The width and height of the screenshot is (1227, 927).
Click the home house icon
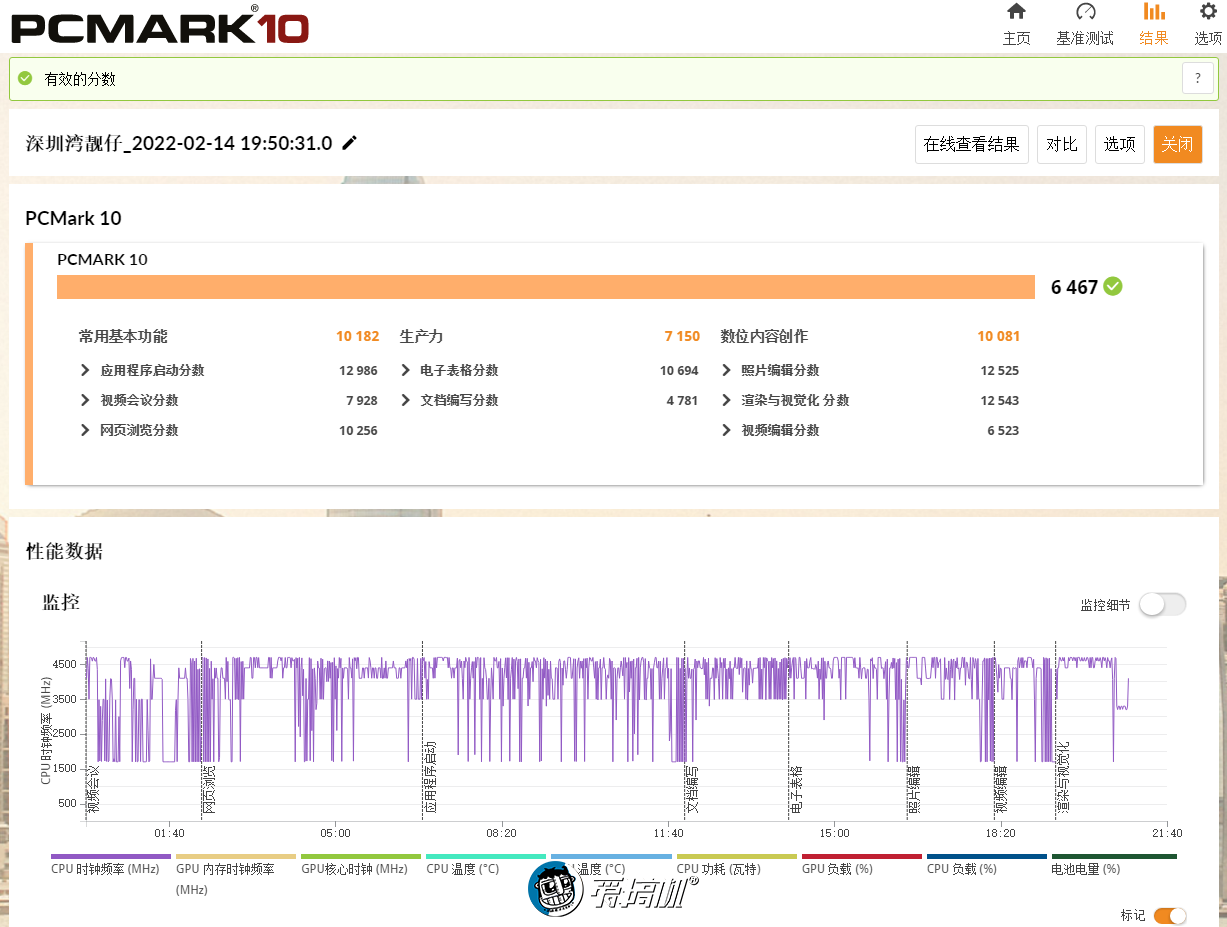click(x=1016, y=12)
